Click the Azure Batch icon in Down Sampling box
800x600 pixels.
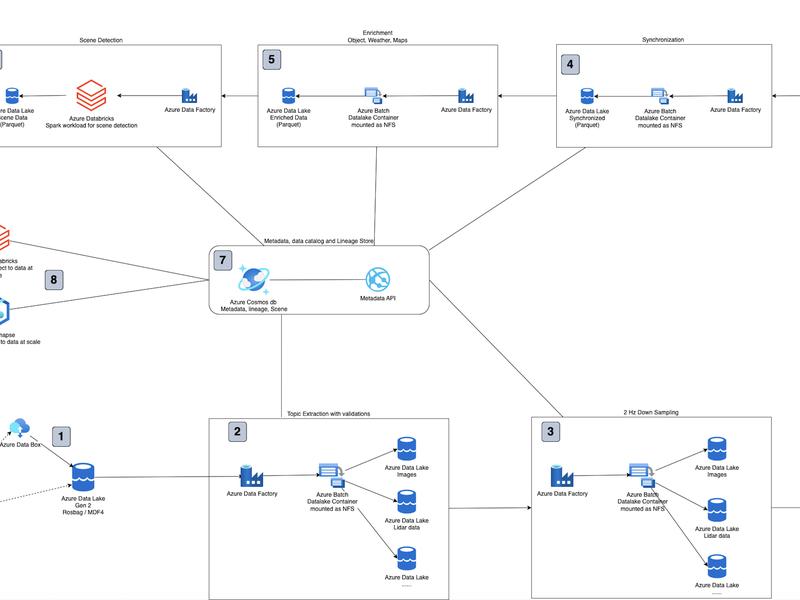[642, 476]
